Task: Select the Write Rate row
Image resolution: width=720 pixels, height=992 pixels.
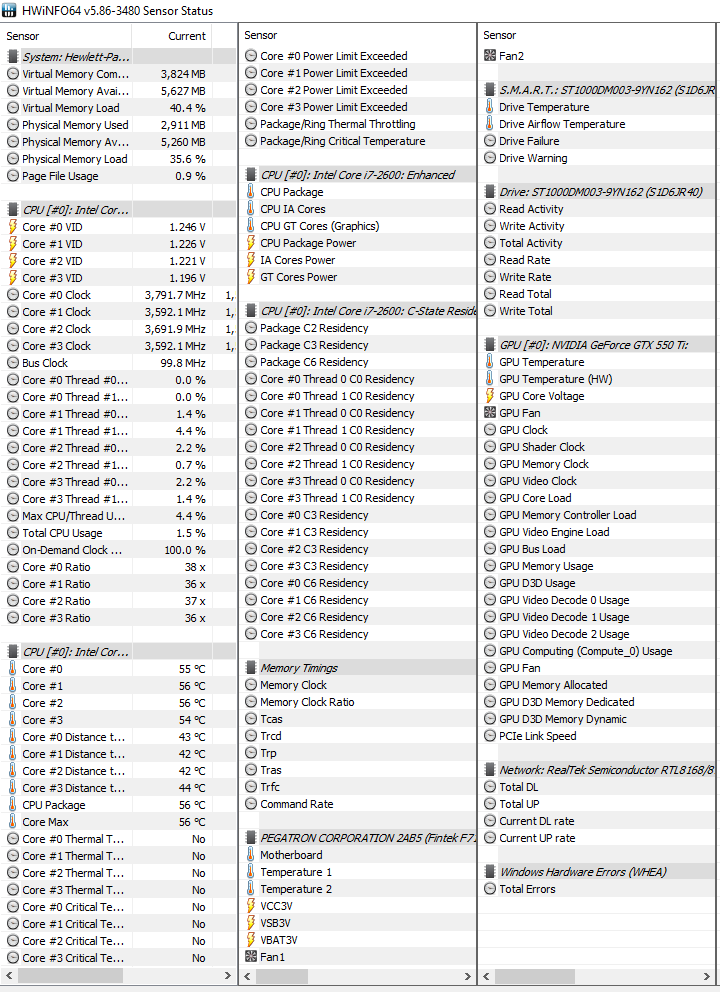Action: click(x=598, y=277)
